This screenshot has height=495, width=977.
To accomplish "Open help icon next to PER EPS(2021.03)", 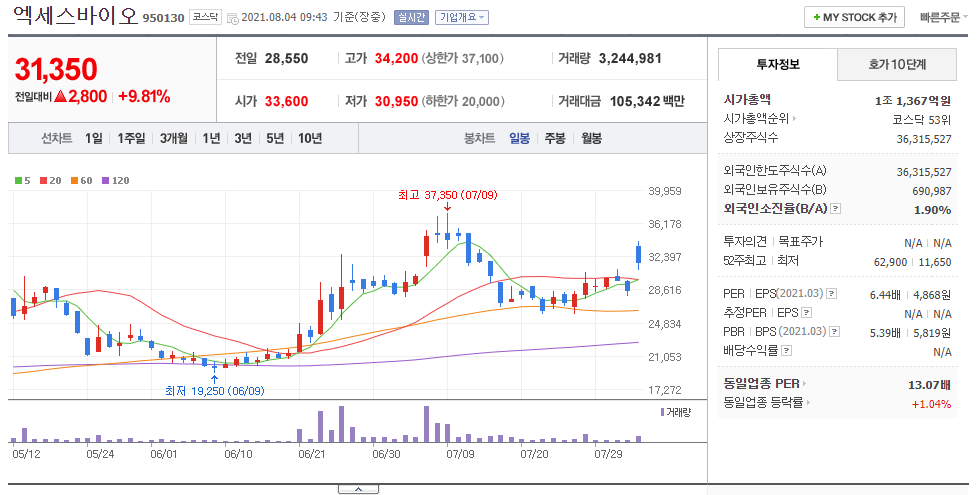I will pyautogui.click(x=832, y=294).
